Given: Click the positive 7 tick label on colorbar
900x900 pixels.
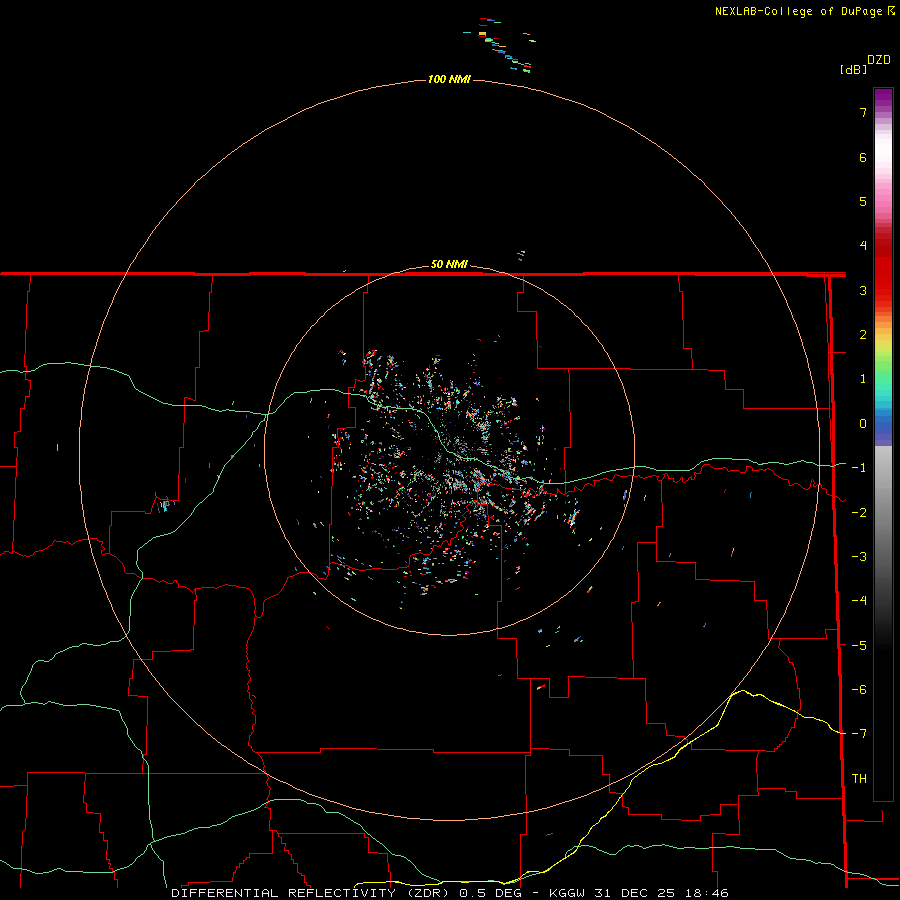Looking at the screenshot, I should 863,112.
